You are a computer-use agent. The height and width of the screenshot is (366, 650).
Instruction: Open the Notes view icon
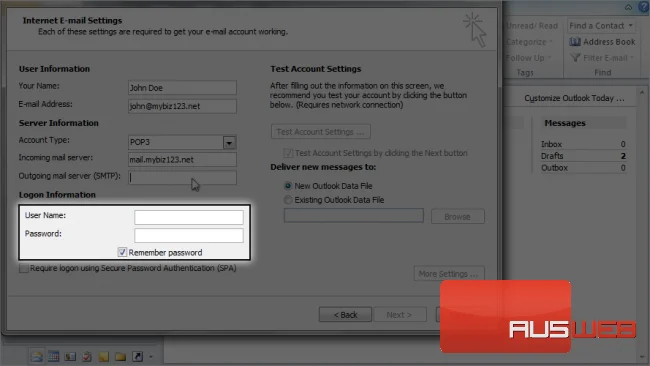click(104, 356)
